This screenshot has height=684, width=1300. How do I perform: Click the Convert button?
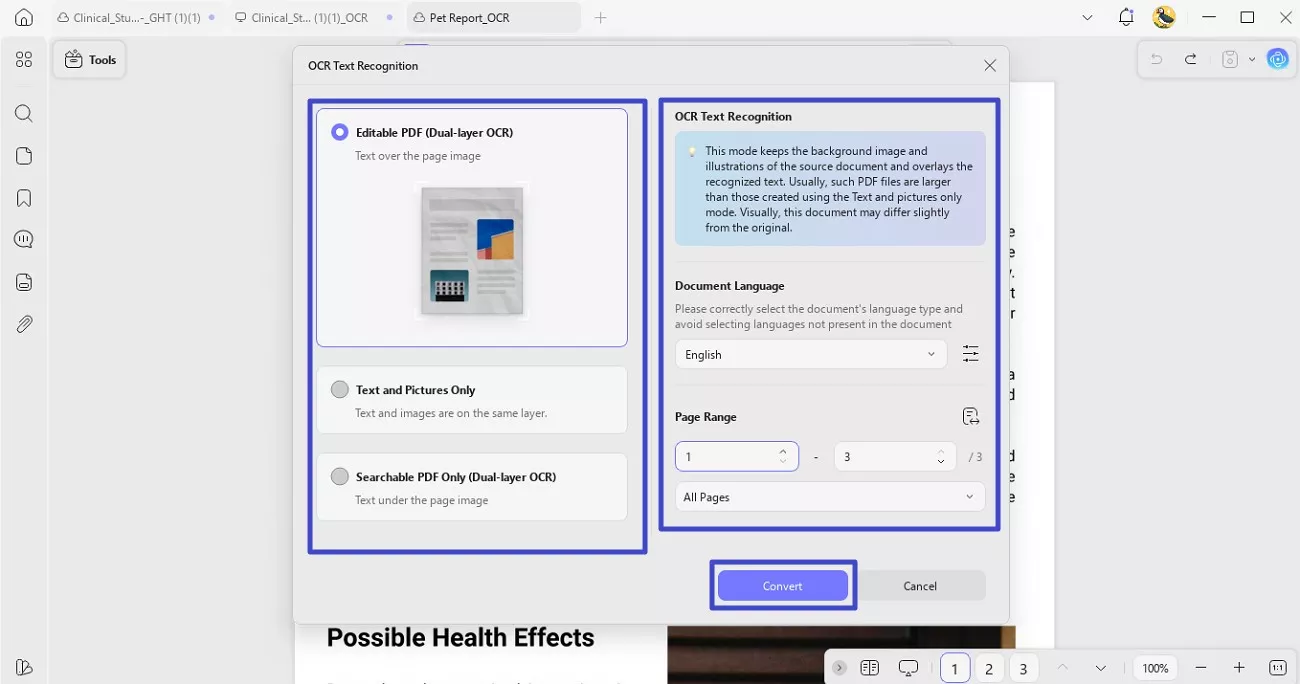point(782,585)
